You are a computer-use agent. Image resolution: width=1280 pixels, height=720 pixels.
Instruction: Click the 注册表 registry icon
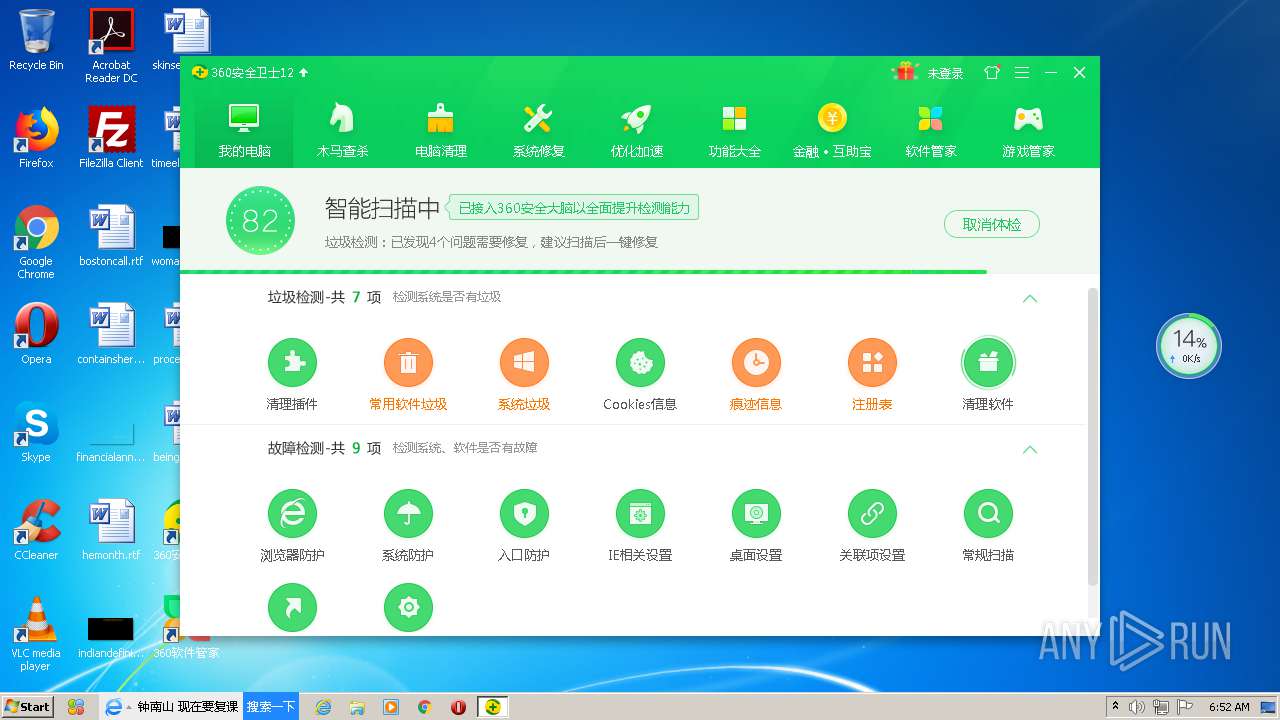[x=872, y=363]
